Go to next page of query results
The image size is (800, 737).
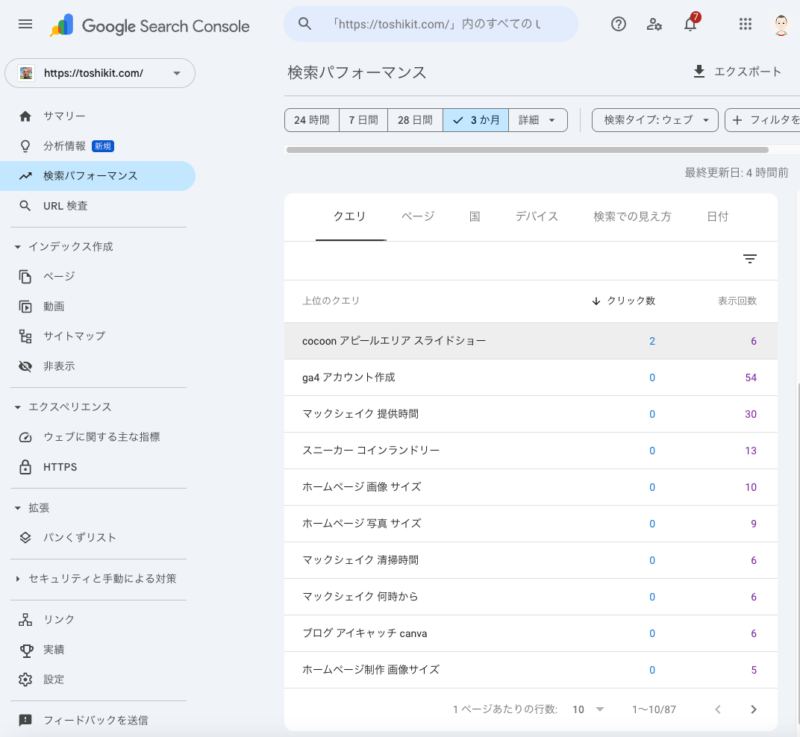coord(754,709)
